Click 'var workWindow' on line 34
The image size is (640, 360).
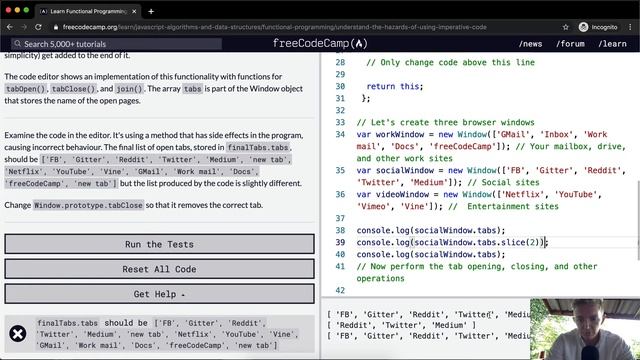[390, 134]
